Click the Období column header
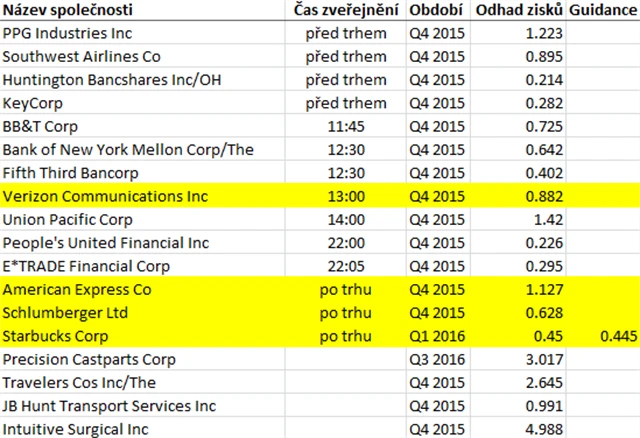The height and width of the screenshot is (438, 640). (x=435, y=11)
